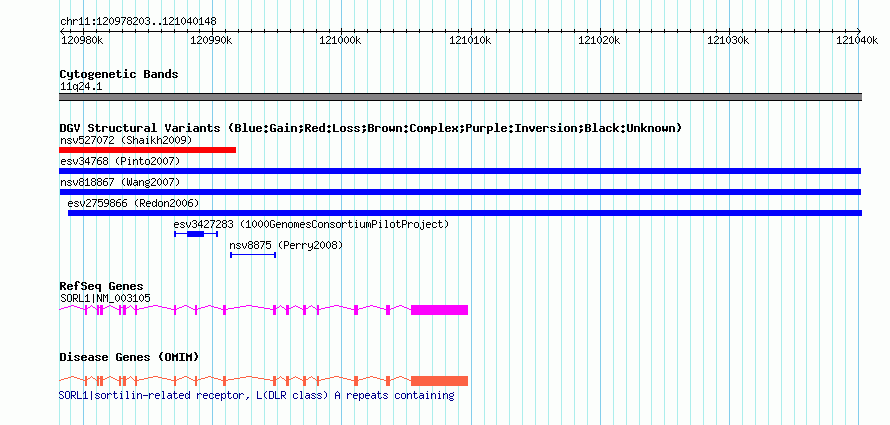Open the nsv818867 (Wang2007) label
890x425 pixels.
point(120,182)
